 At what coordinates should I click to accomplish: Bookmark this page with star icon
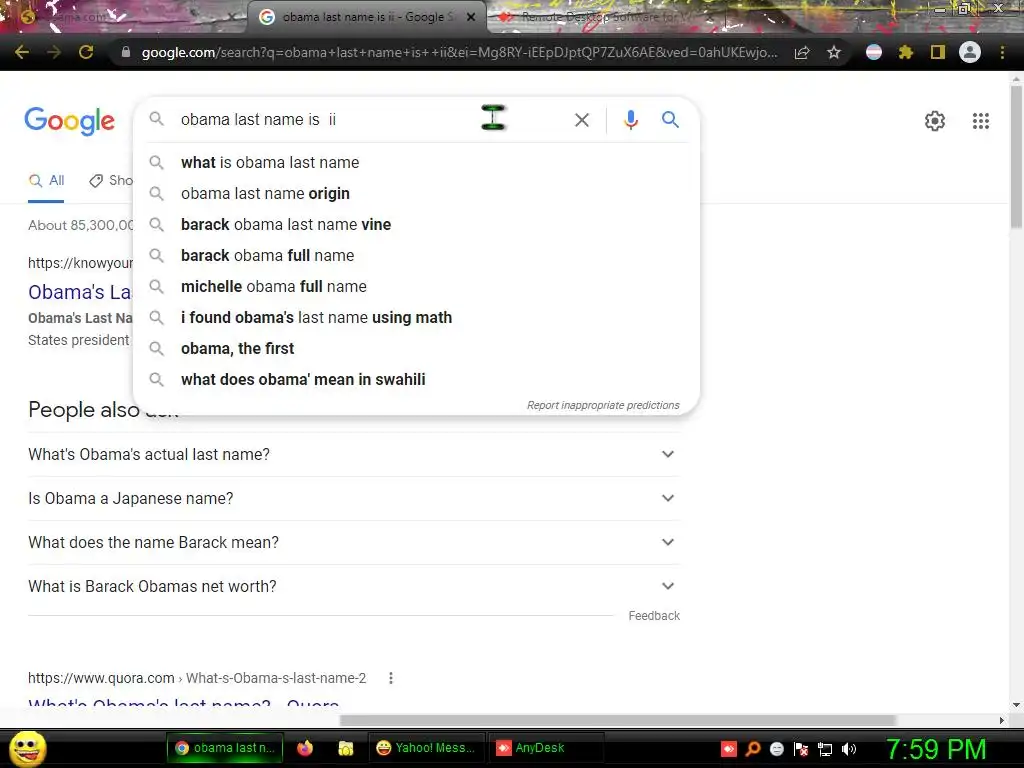point(834,52)
